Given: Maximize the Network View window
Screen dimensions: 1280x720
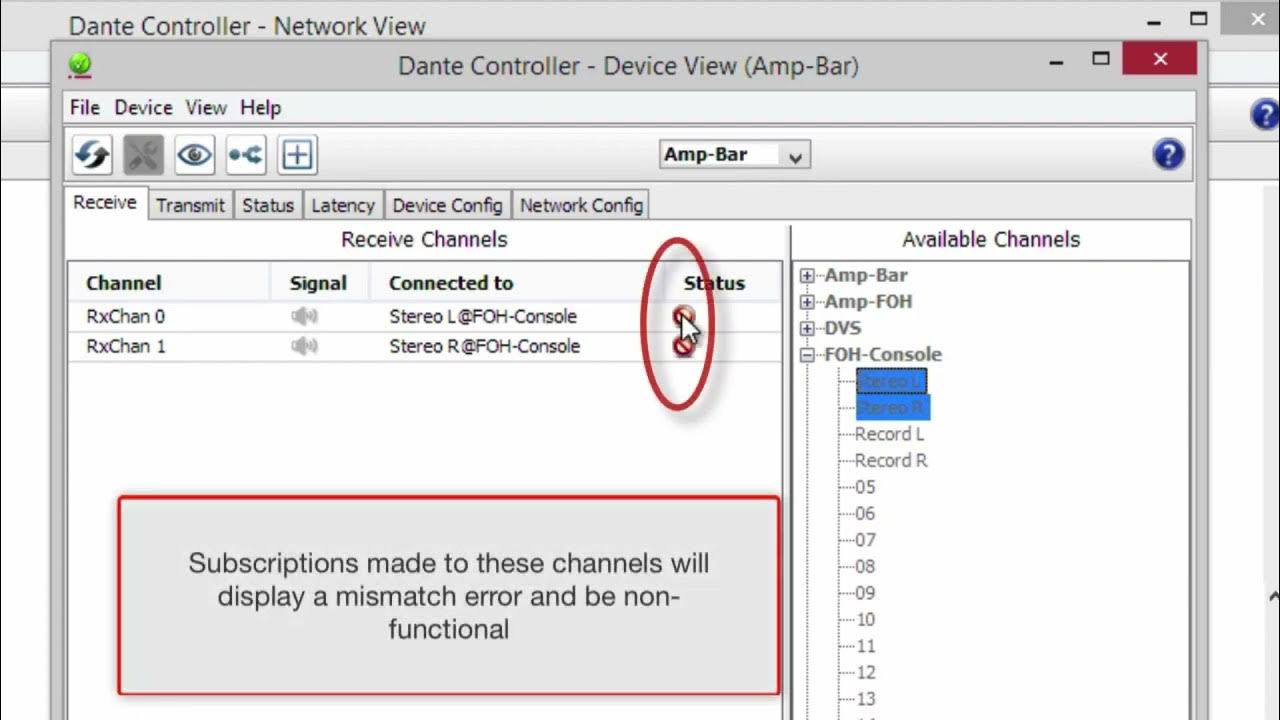Looking at the screenshot, I should tap(1200, 19).
